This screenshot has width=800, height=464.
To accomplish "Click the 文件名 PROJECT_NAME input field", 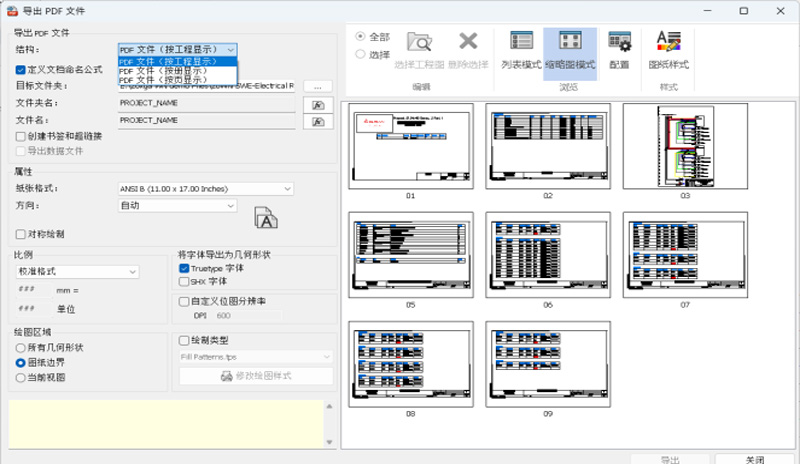I will coord(205,120).
